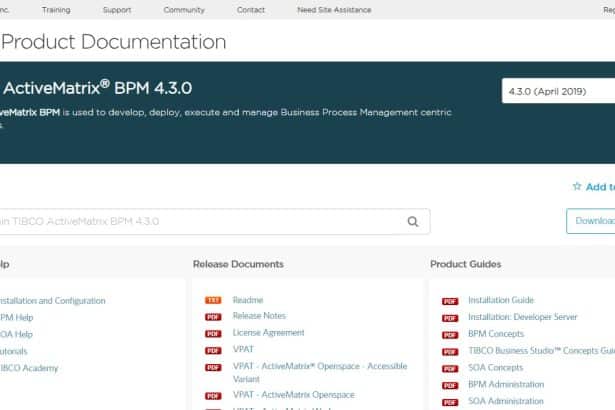Open the Installation and Configuration help link

click(x=53, y=301)
